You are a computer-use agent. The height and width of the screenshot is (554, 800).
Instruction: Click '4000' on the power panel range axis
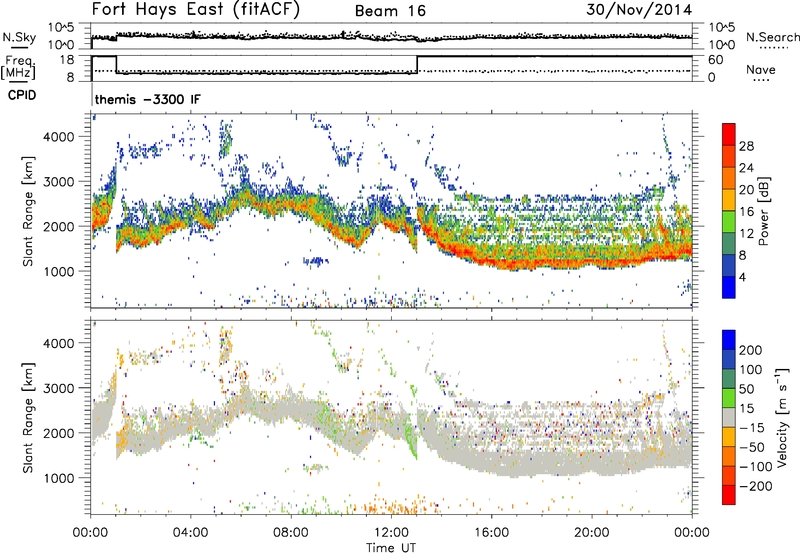[x=58, y=137]
